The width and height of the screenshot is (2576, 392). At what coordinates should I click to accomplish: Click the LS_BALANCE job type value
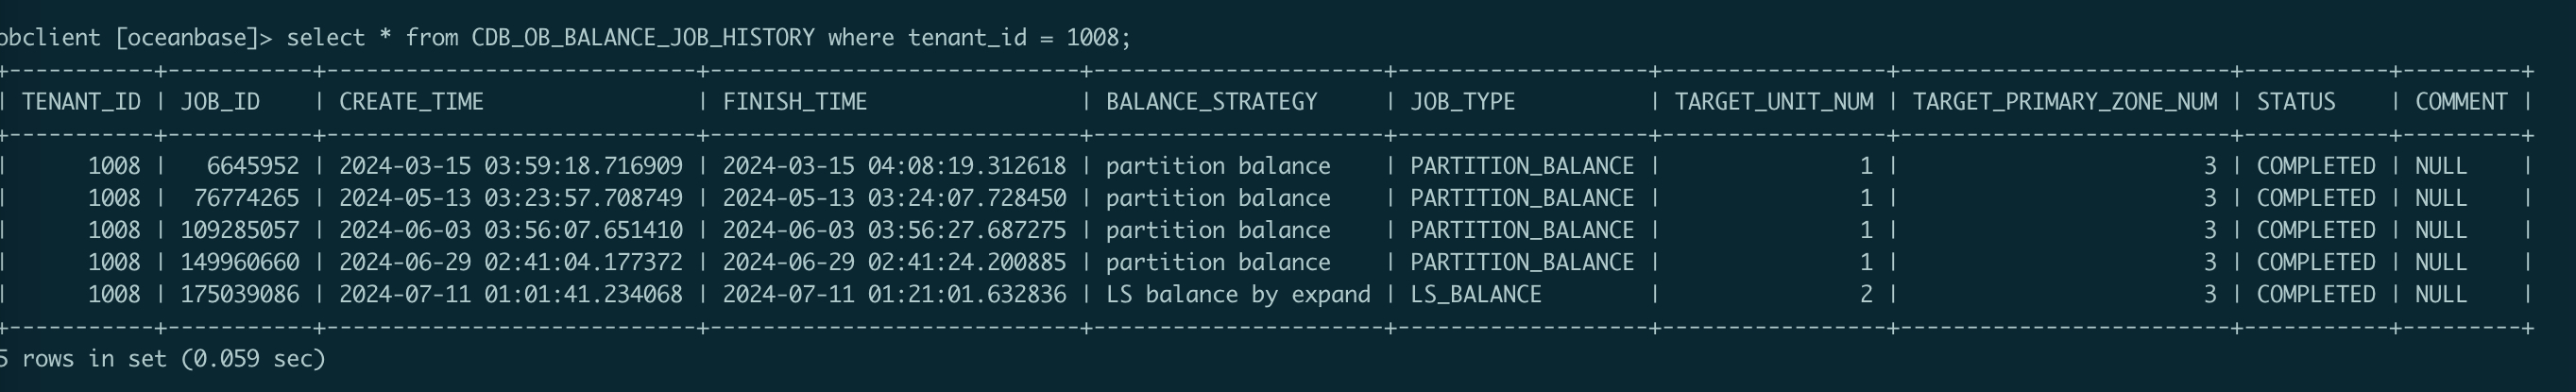tap(1476, 294)
